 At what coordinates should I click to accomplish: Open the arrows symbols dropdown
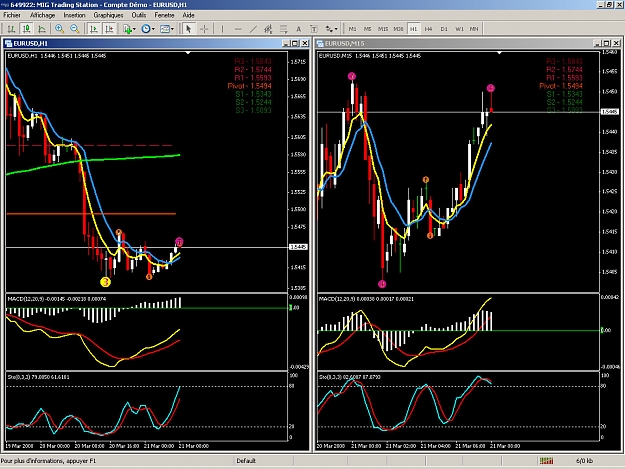tap(332, 29)
